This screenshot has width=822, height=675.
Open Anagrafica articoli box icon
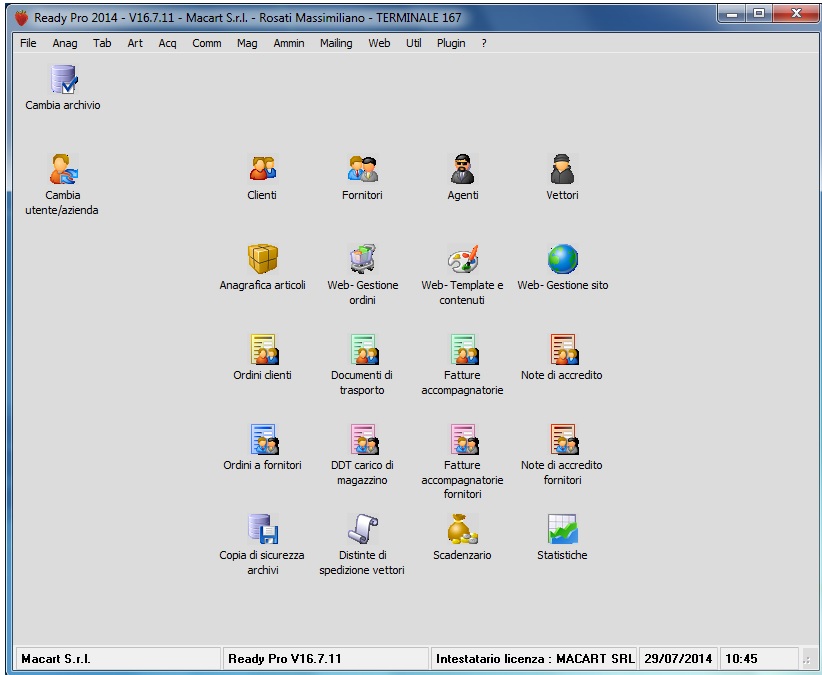(262, 260)
